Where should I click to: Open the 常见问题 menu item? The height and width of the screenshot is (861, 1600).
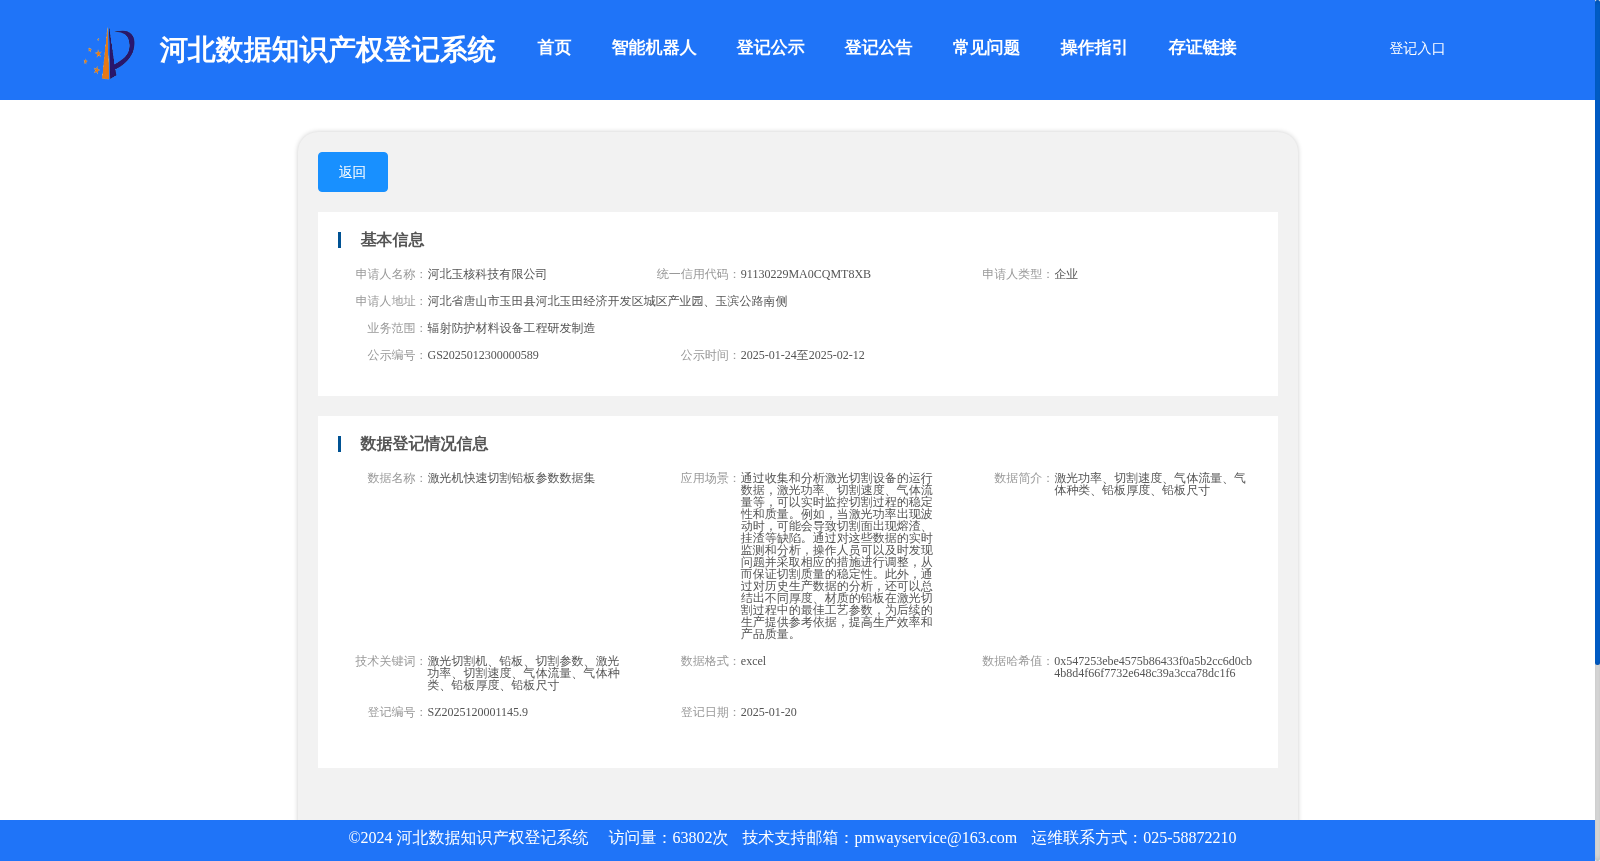click(x=986, y=48)
